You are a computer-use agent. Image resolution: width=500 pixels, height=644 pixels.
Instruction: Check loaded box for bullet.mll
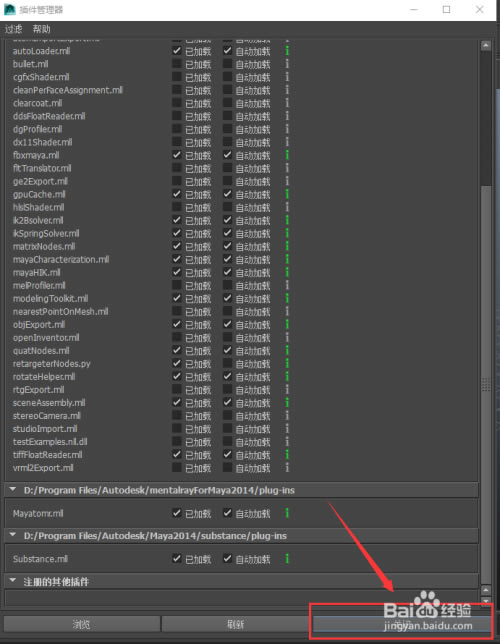coord(177,64)
